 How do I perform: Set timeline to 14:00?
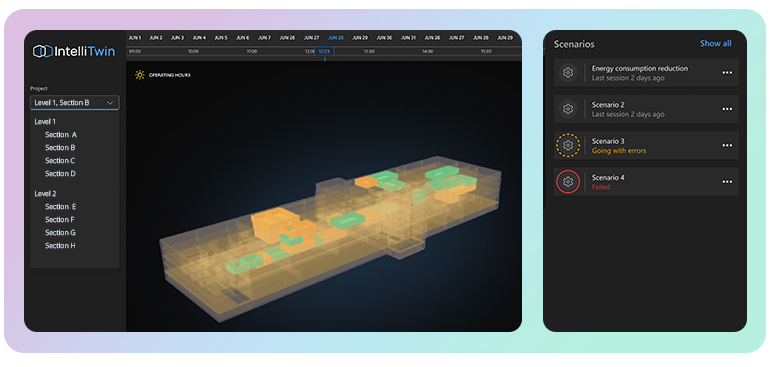pyautogui.click(x=427, y=51)
